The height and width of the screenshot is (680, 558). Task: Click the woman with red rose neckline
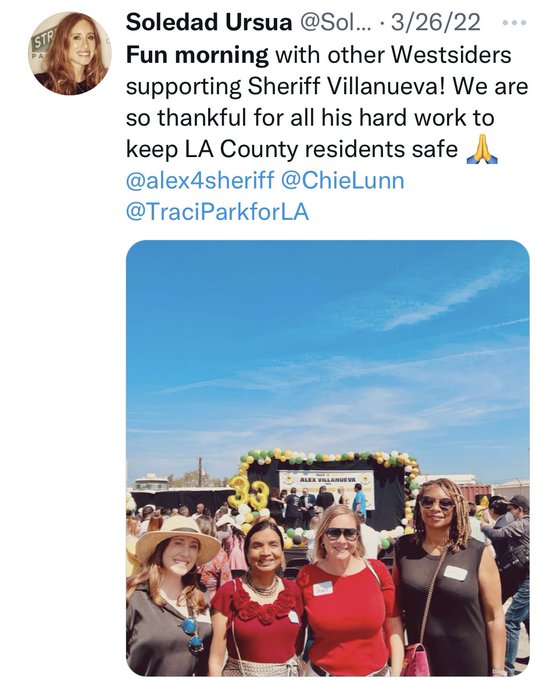point(256,601)
